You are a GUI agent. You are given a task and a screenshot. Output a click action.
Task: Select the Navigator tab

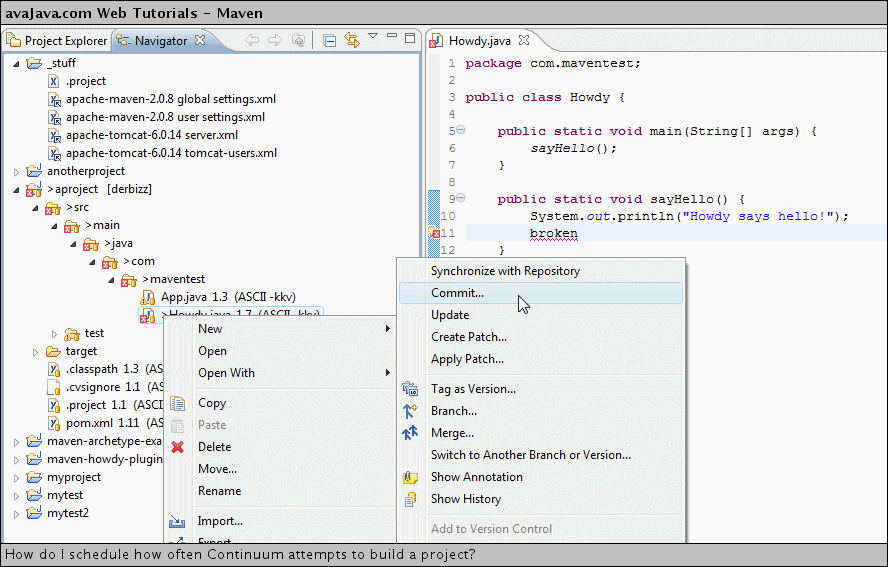tap(161, 41)
